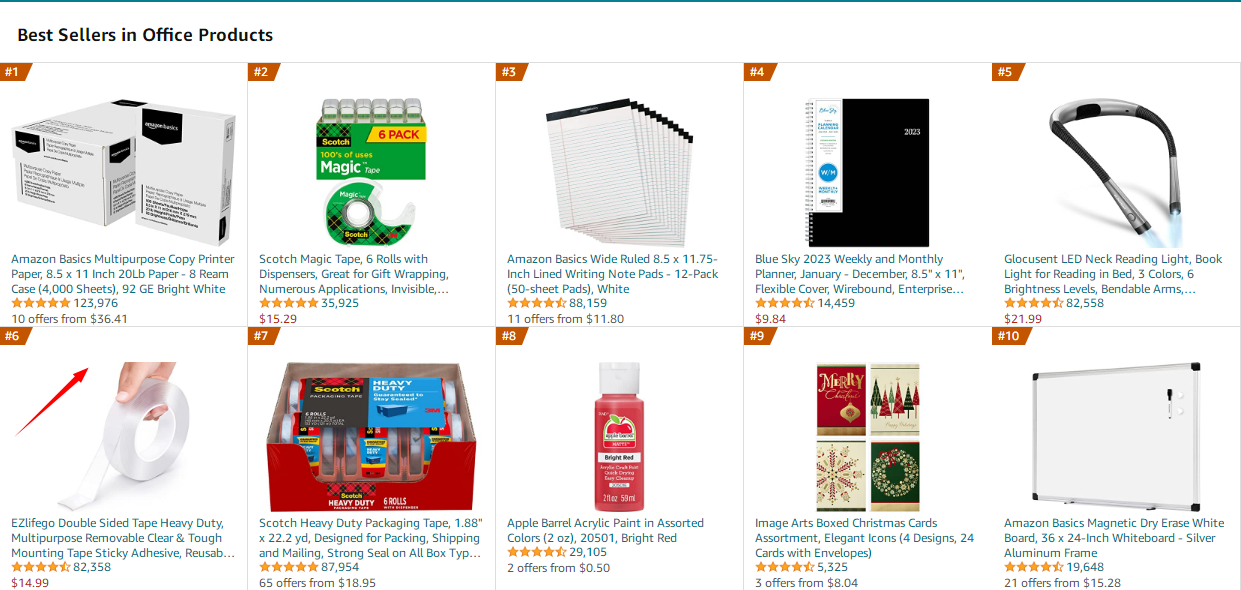
Task: Click the star rating of Image Arts cards
Action: click(784, 567)
